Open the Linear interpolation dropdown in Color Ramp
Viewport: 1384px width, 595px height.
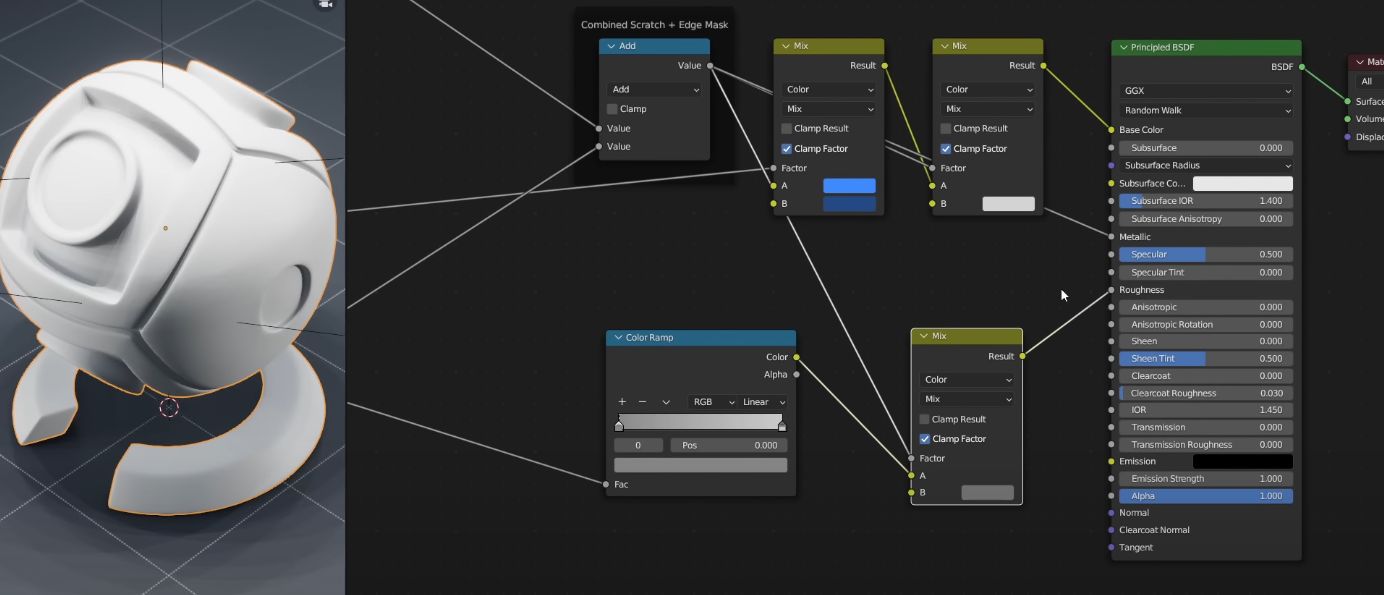(x=763, y=402)
